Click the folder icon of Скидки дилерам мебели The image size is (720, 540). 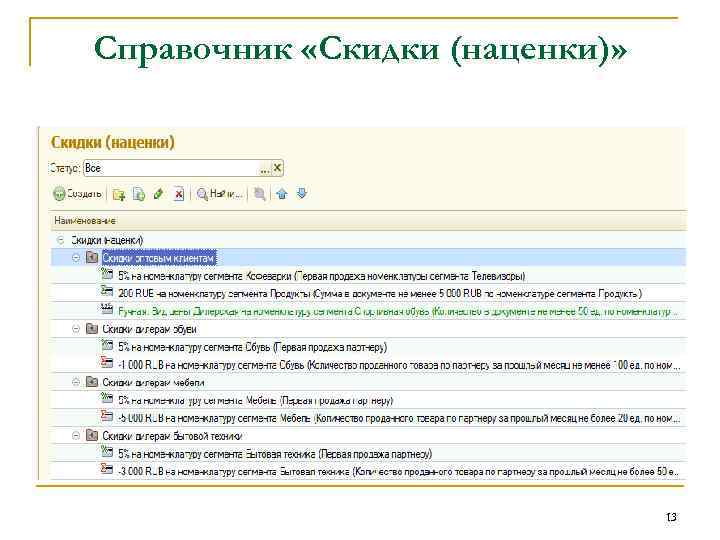point(92,382)
